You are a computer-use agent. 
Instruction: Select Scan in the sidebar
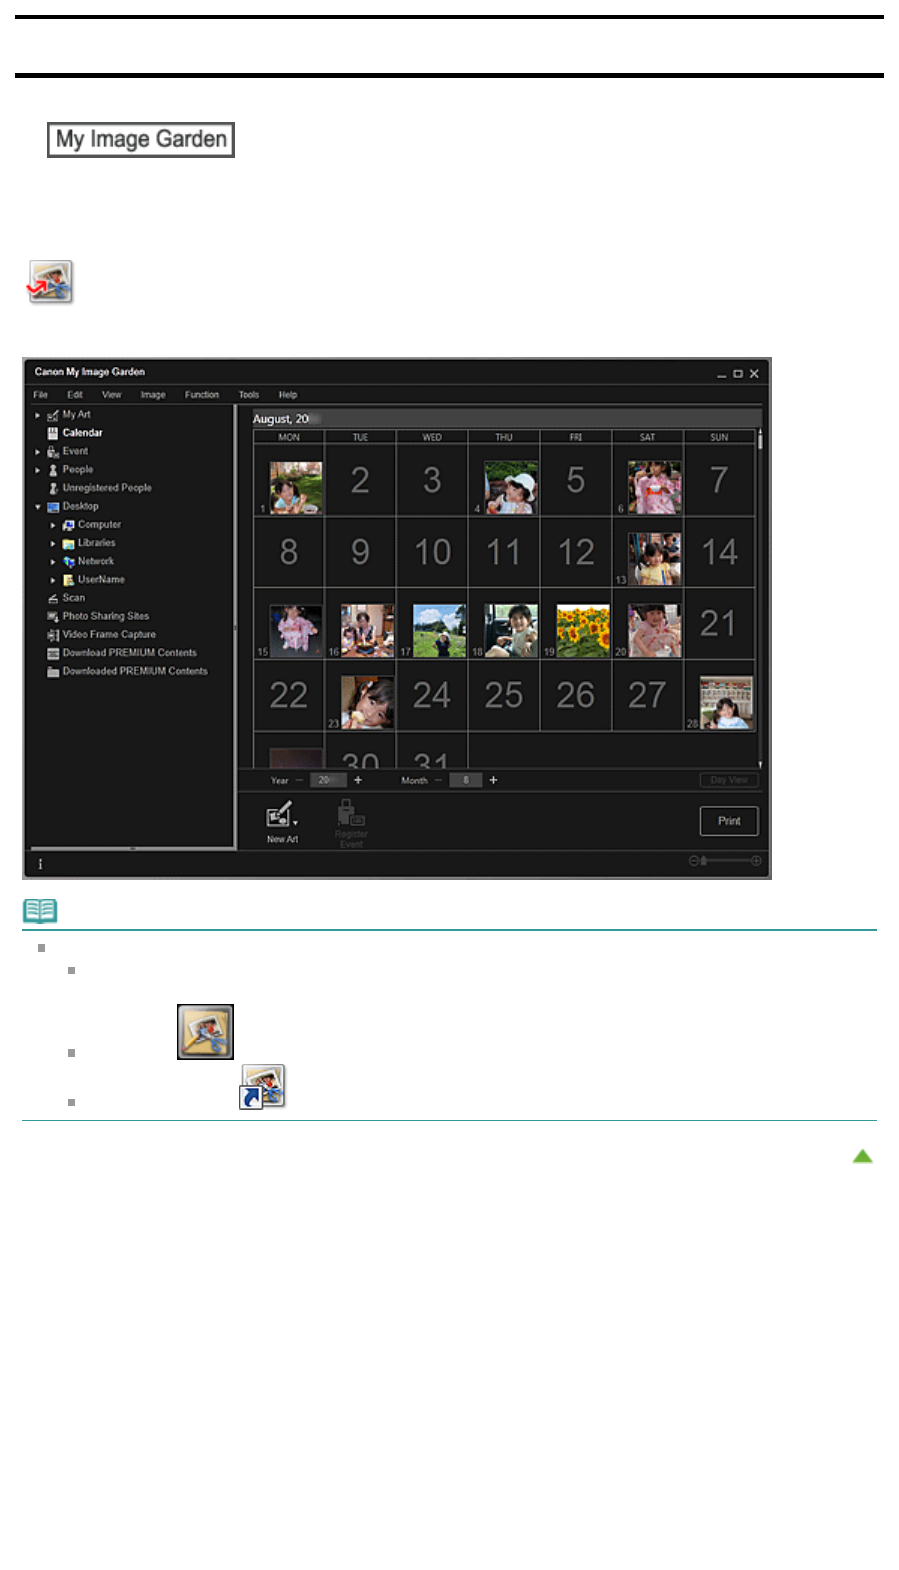pos(73,598)
